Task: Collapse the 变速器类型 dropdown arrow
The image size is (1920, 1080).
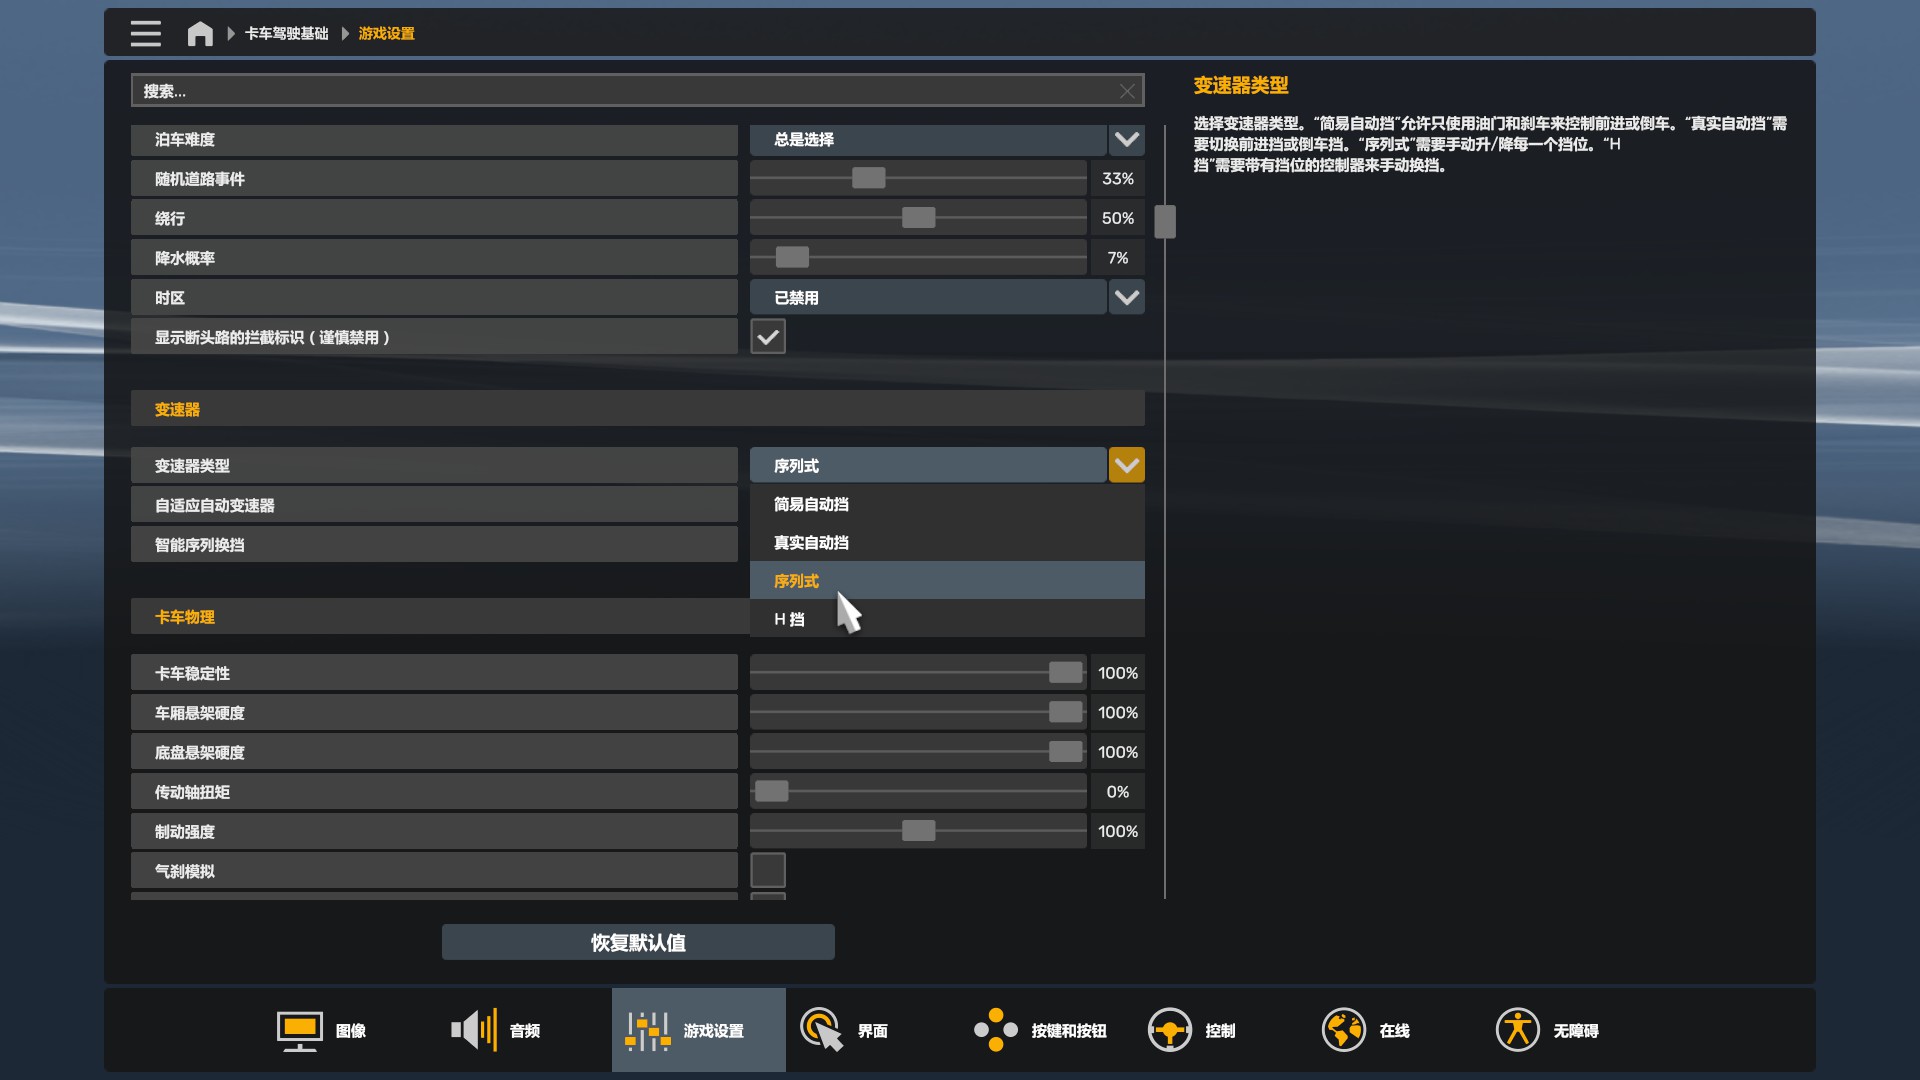Action: pos(1126,465)
